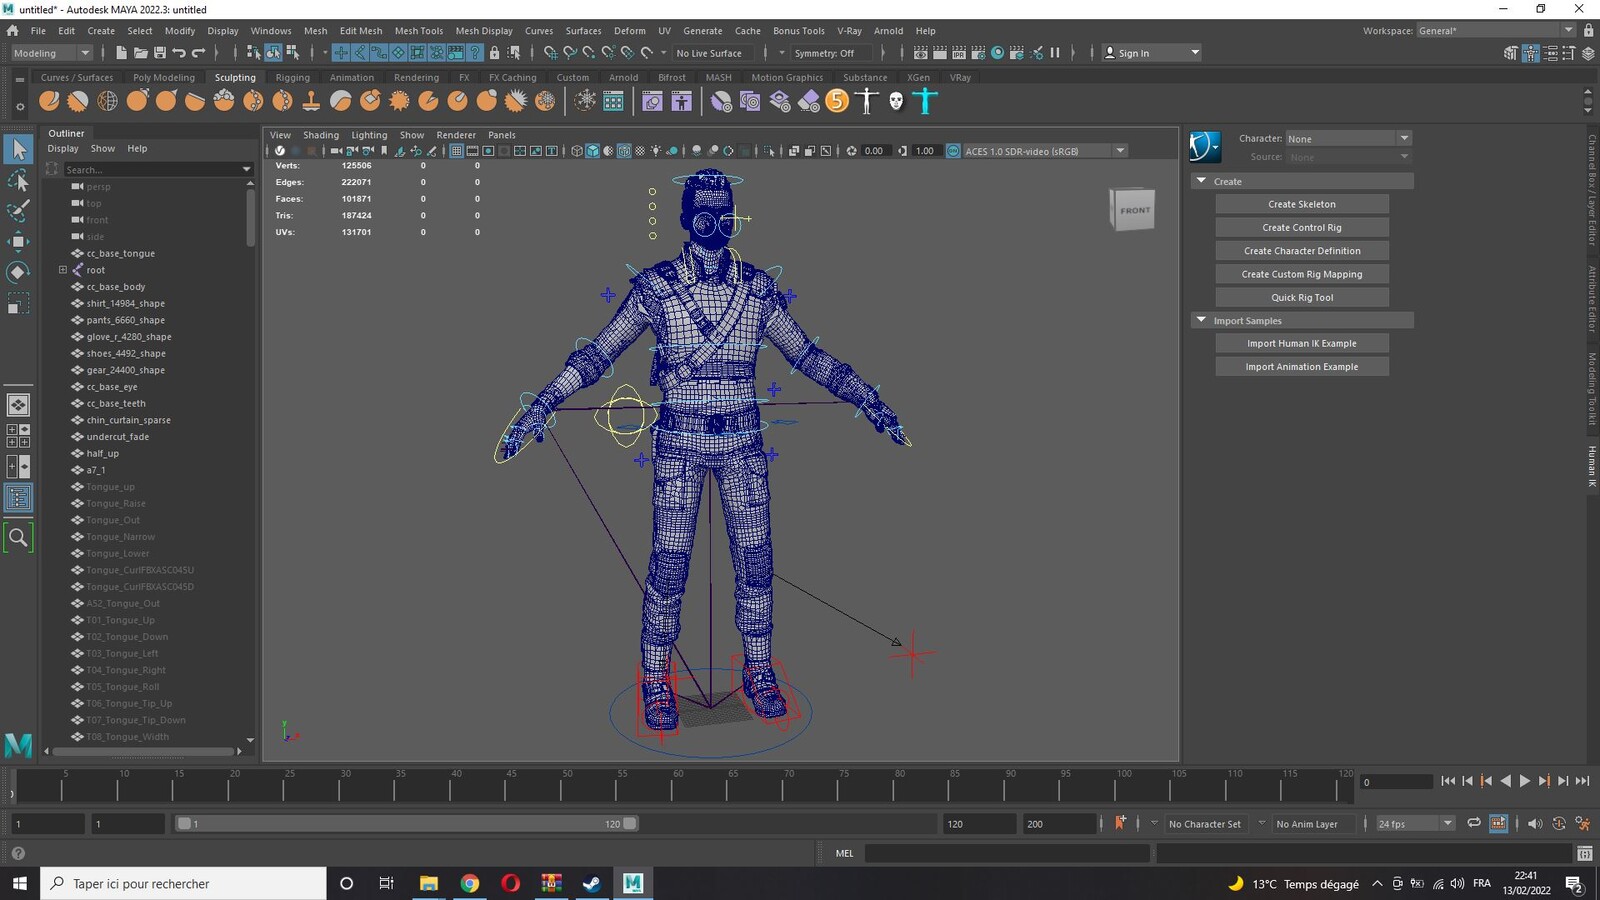
Task: Open the 24 fps frame rate dropdown
Action: pyautogui.click(x=1415, y=824)
